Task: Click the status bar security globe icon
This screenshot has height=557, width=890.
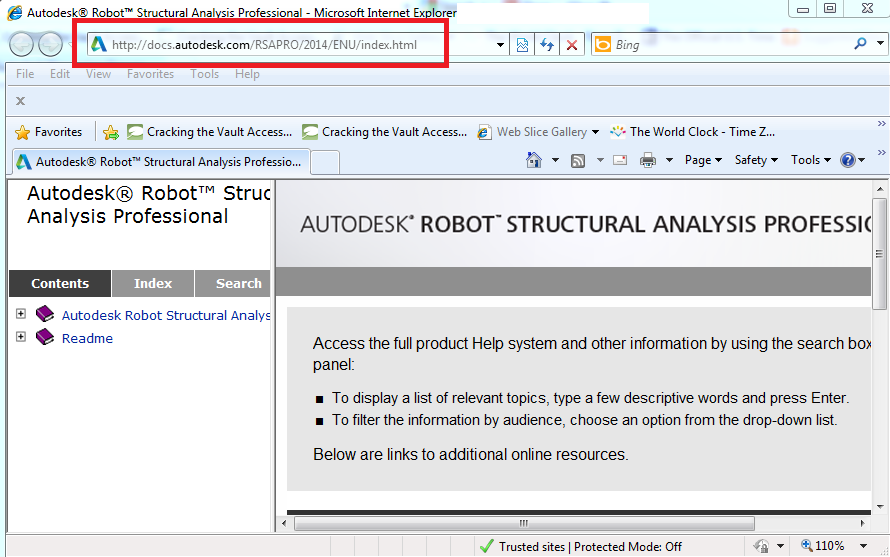Action: pos(761,546)
